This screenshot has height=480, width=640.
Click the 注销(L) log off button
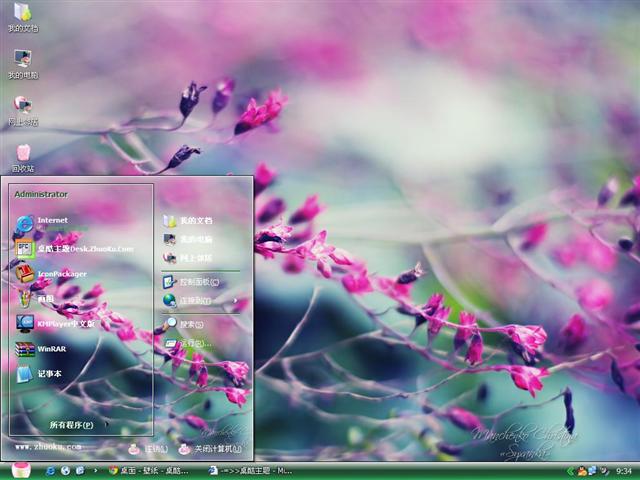coord(151,449)
